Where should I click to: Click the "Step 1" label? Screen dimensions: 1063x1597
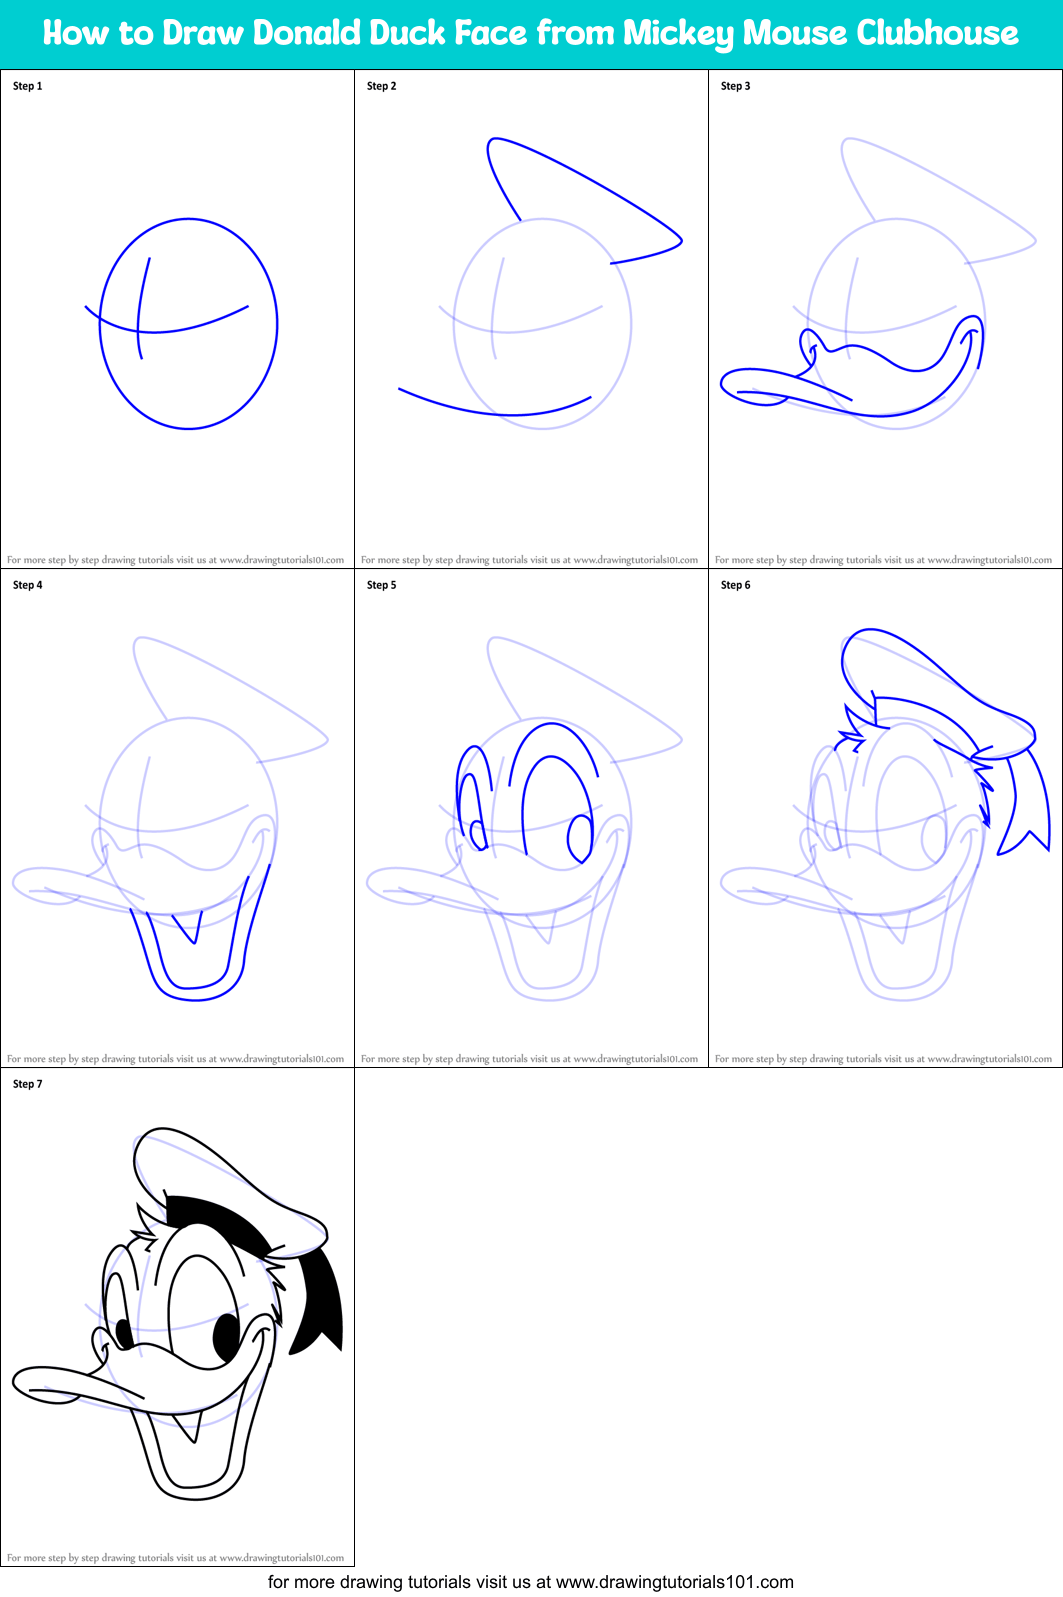27,86
